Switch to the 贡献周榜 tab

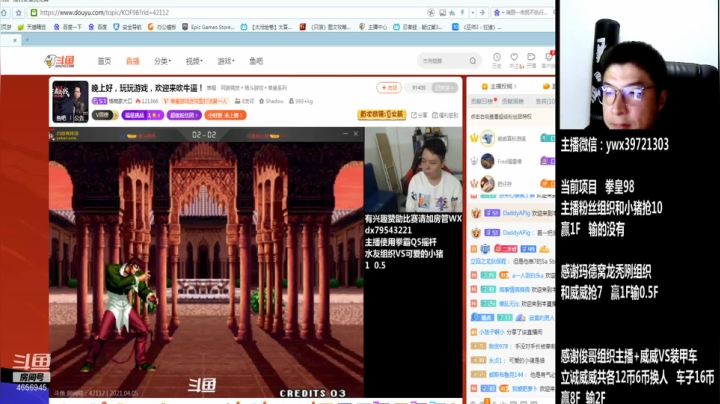512,101
